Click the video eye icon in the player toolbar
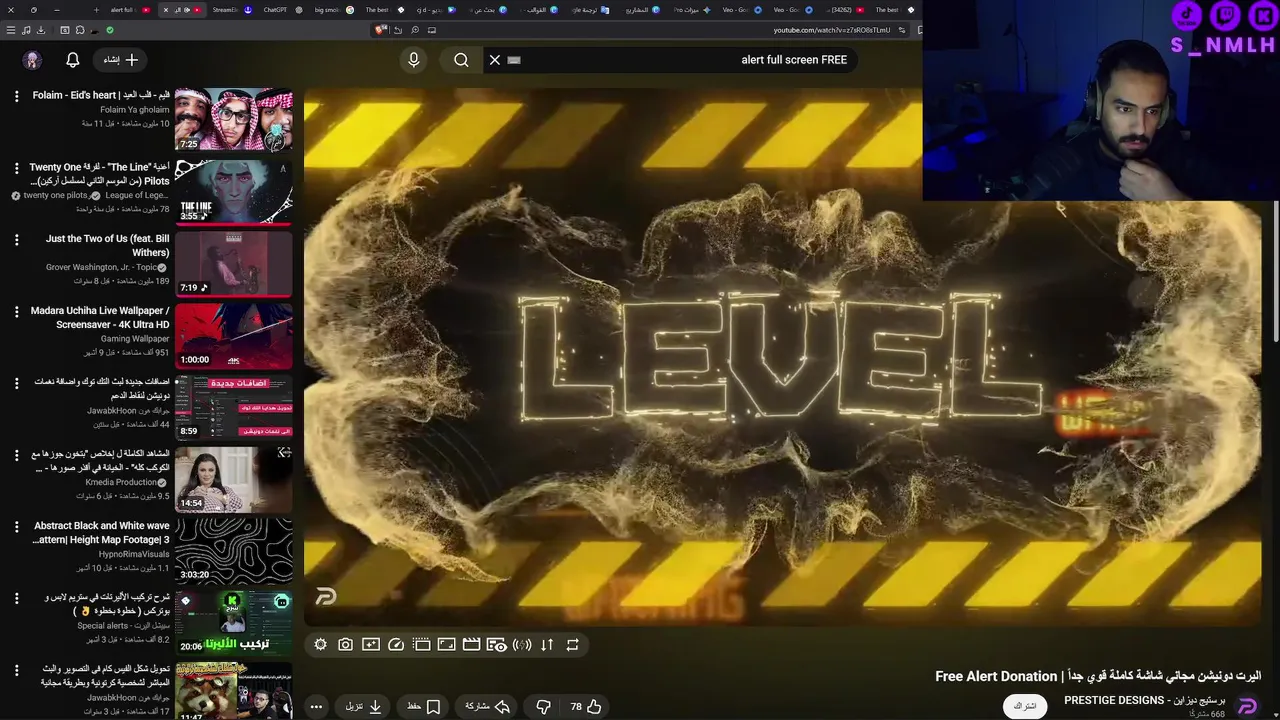The image size is (1280, 720). coord(496,645)
